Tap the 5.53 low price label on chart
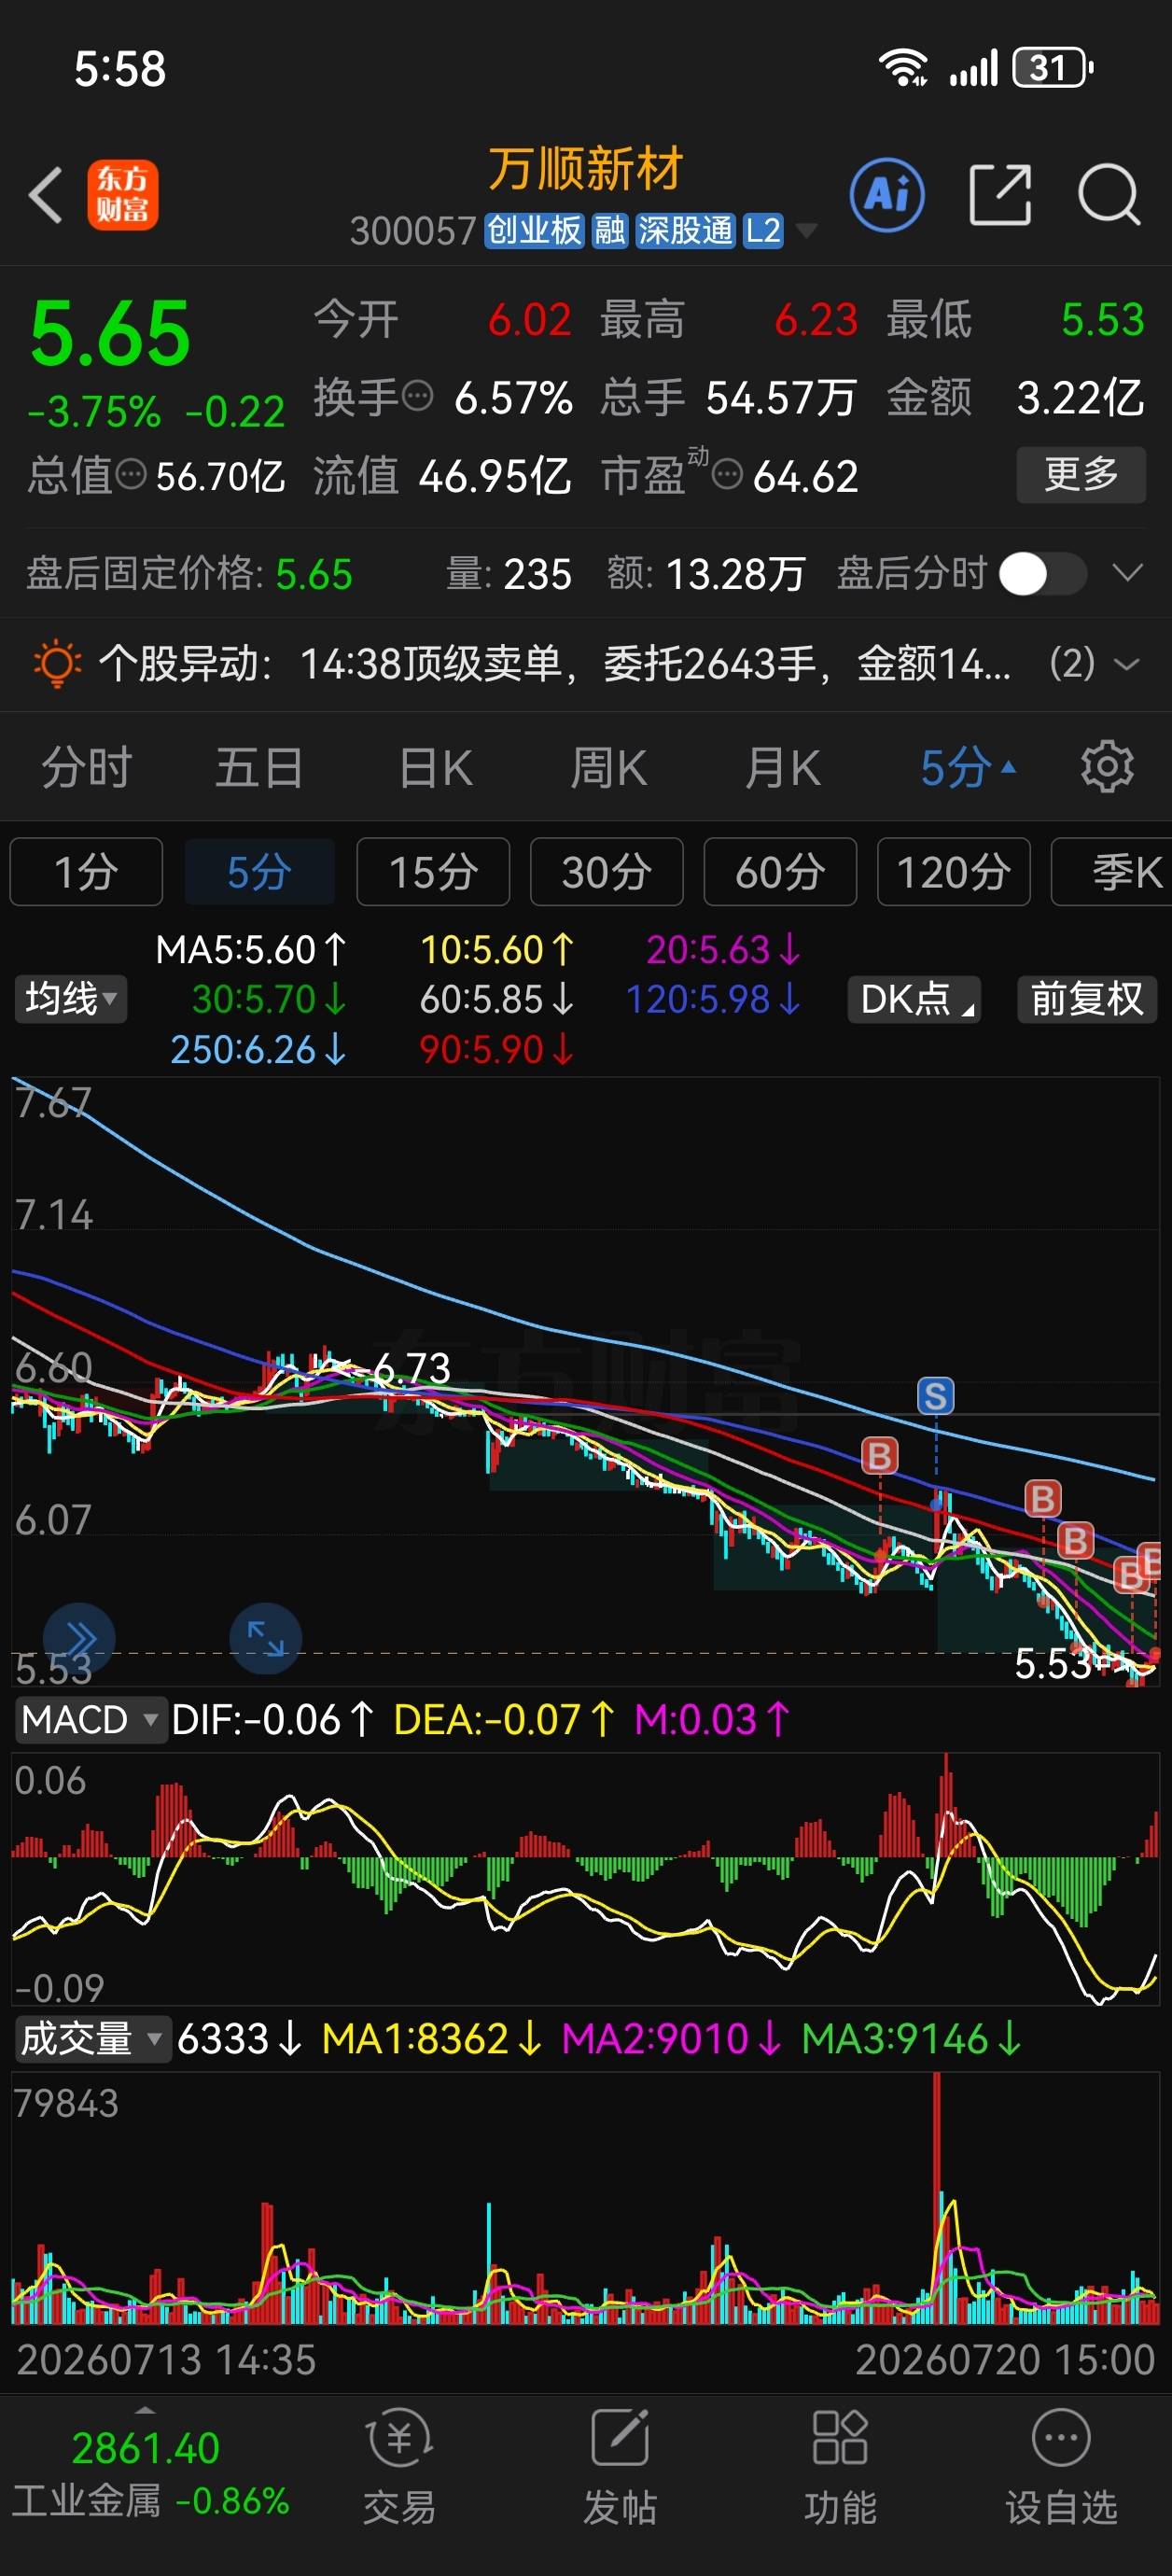 coord(1053,1664)
